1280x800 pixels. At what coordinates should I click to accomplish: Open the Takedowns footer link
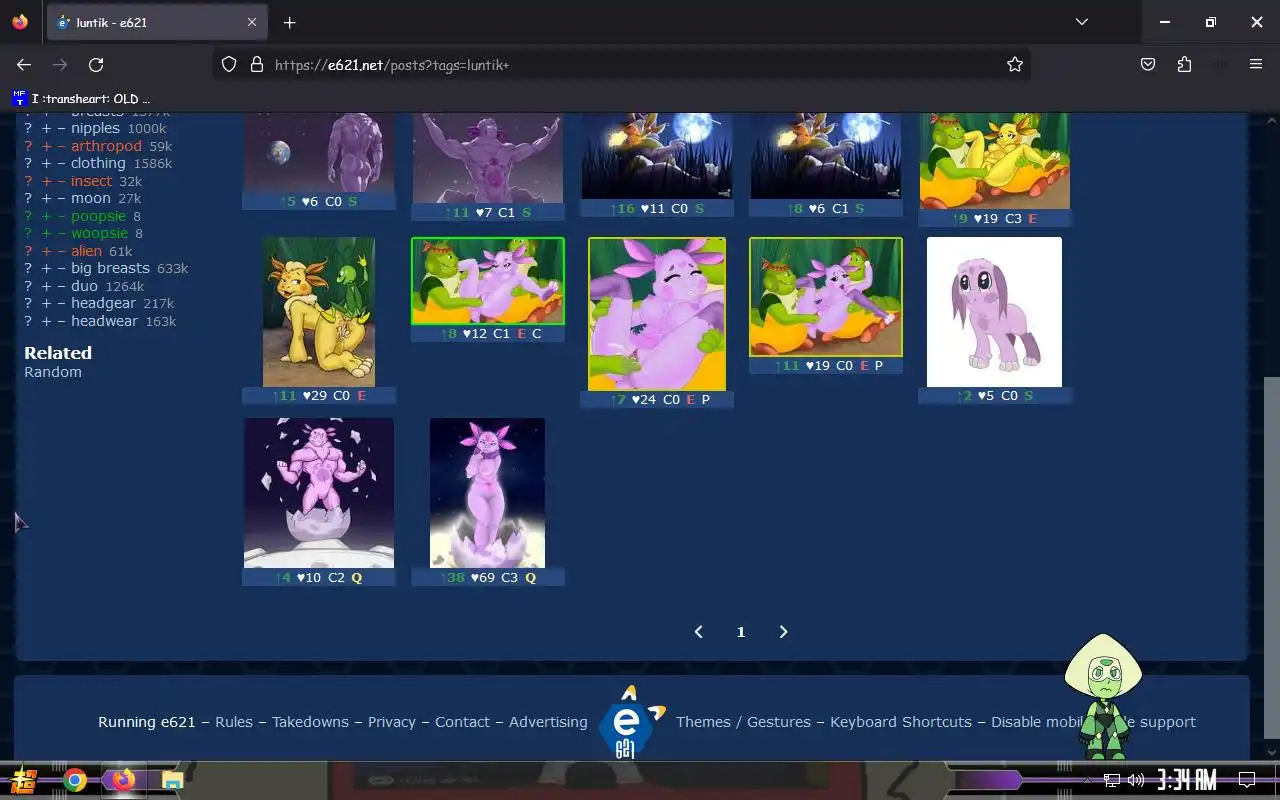[310, 722]
